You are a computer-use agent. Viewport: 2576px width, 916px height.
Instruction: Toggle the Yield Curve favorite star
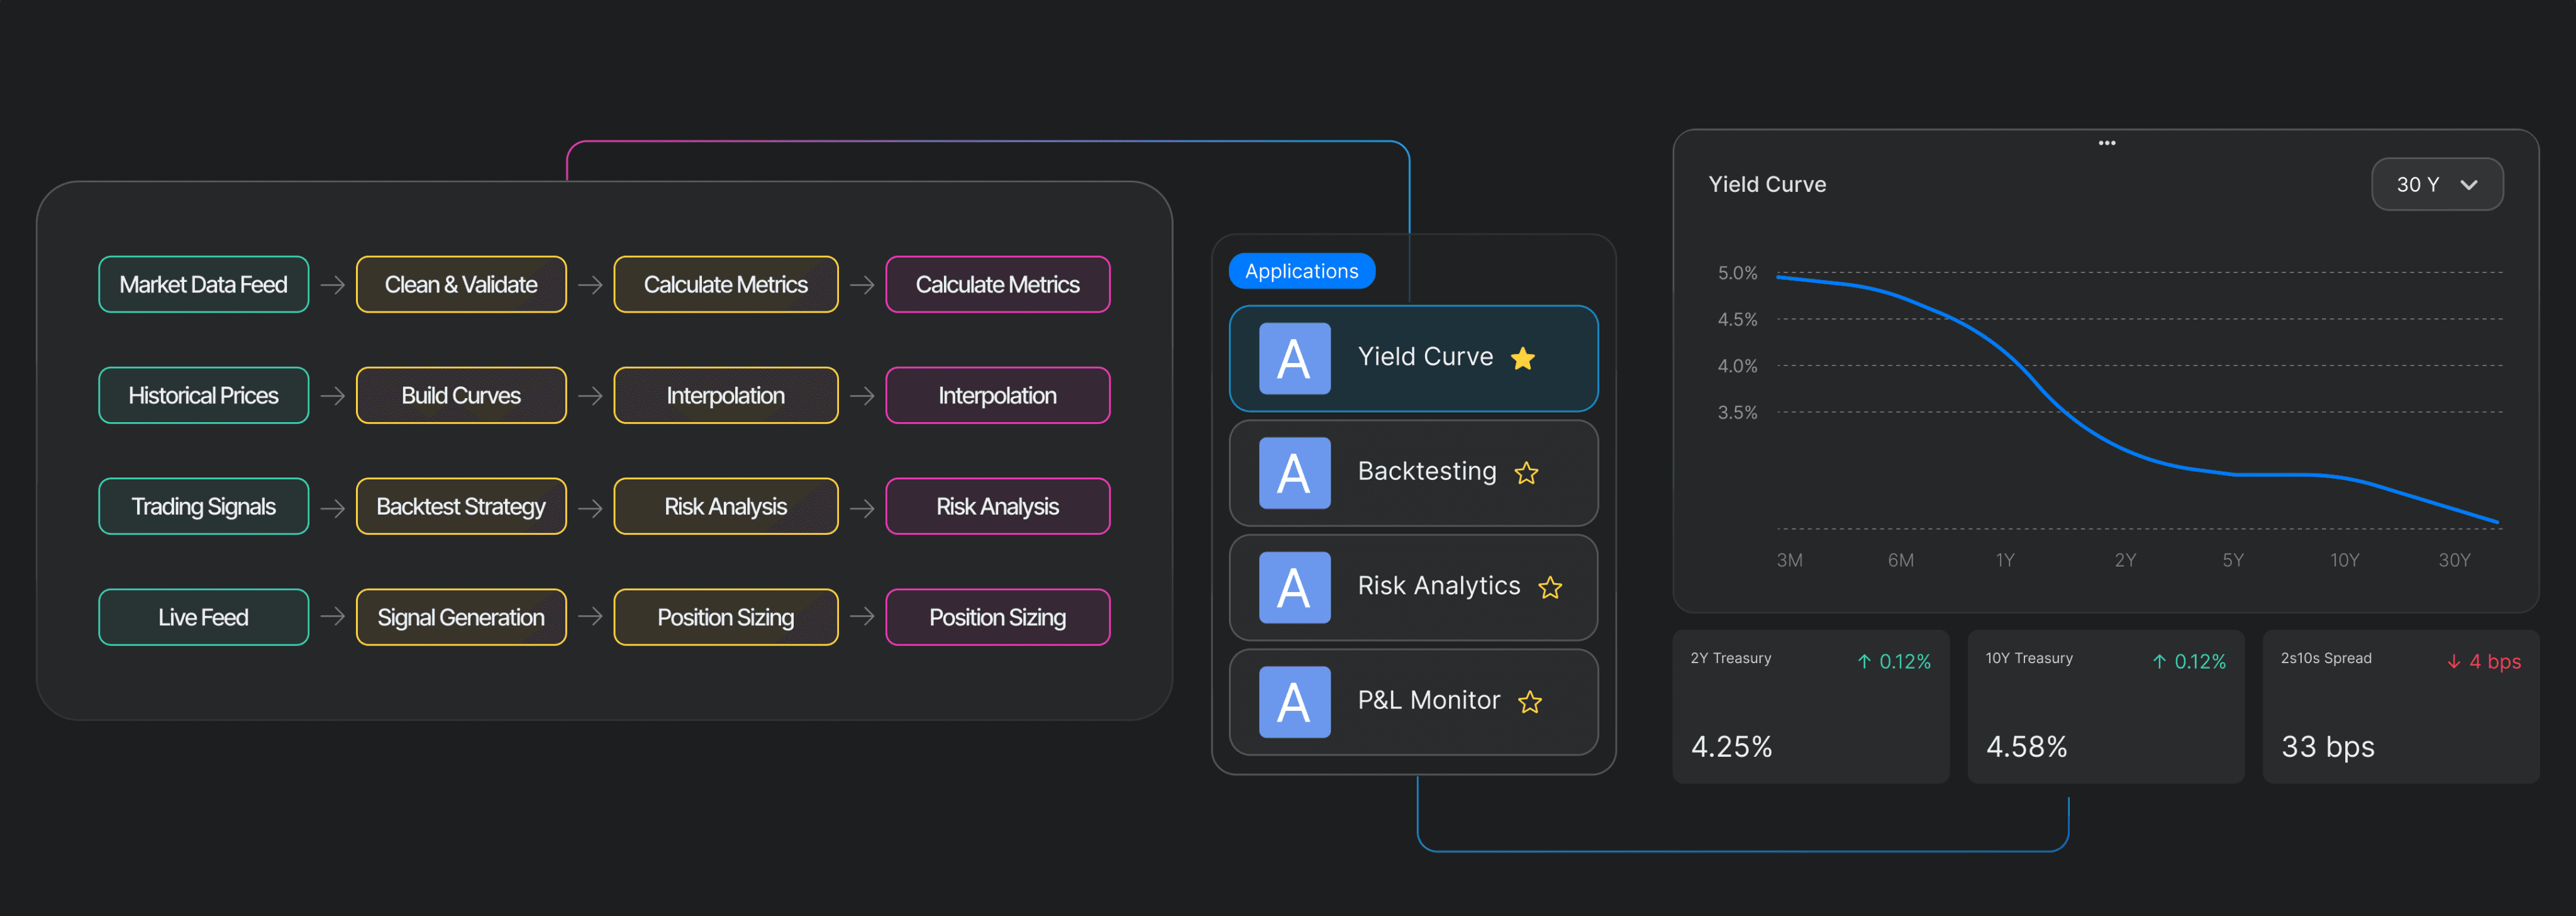point(1522,359)
